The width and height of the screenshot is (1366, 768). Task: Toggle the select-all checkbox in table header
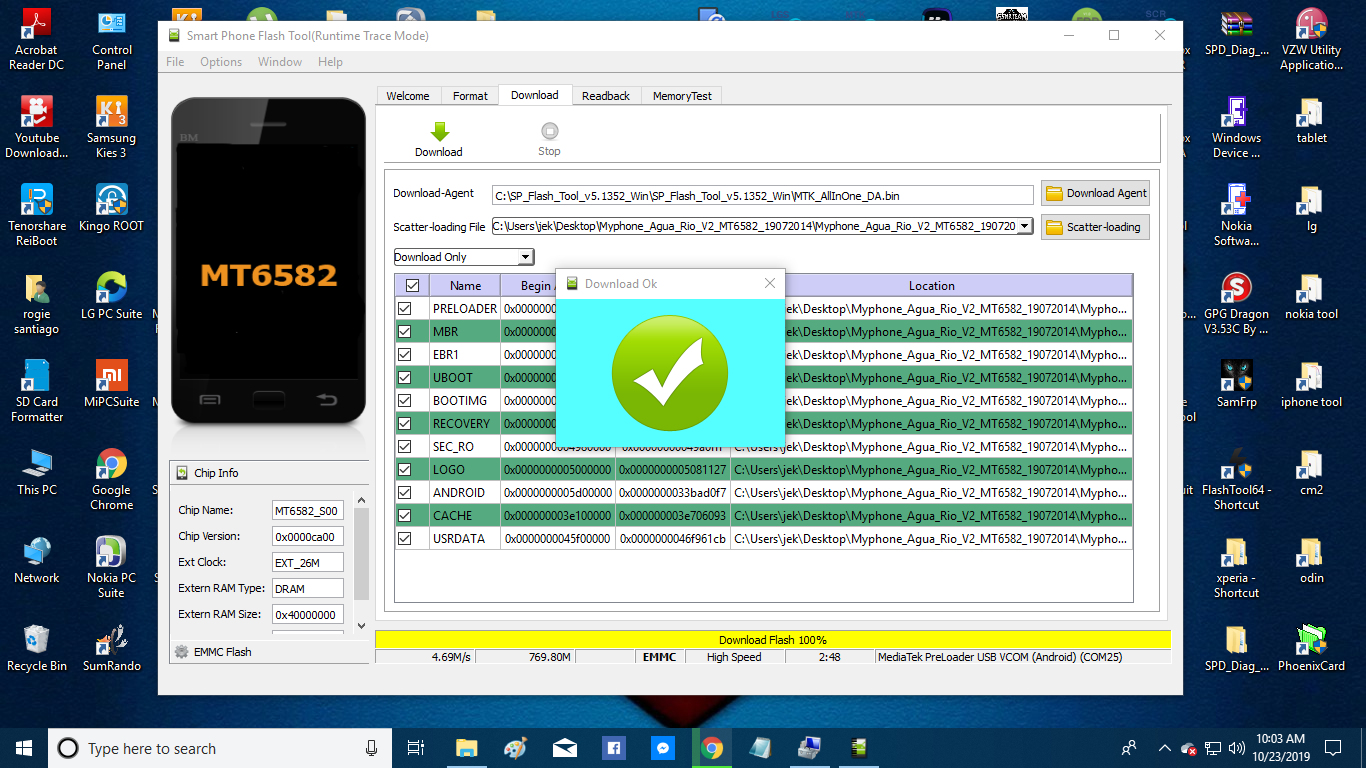tap(411, 286)
